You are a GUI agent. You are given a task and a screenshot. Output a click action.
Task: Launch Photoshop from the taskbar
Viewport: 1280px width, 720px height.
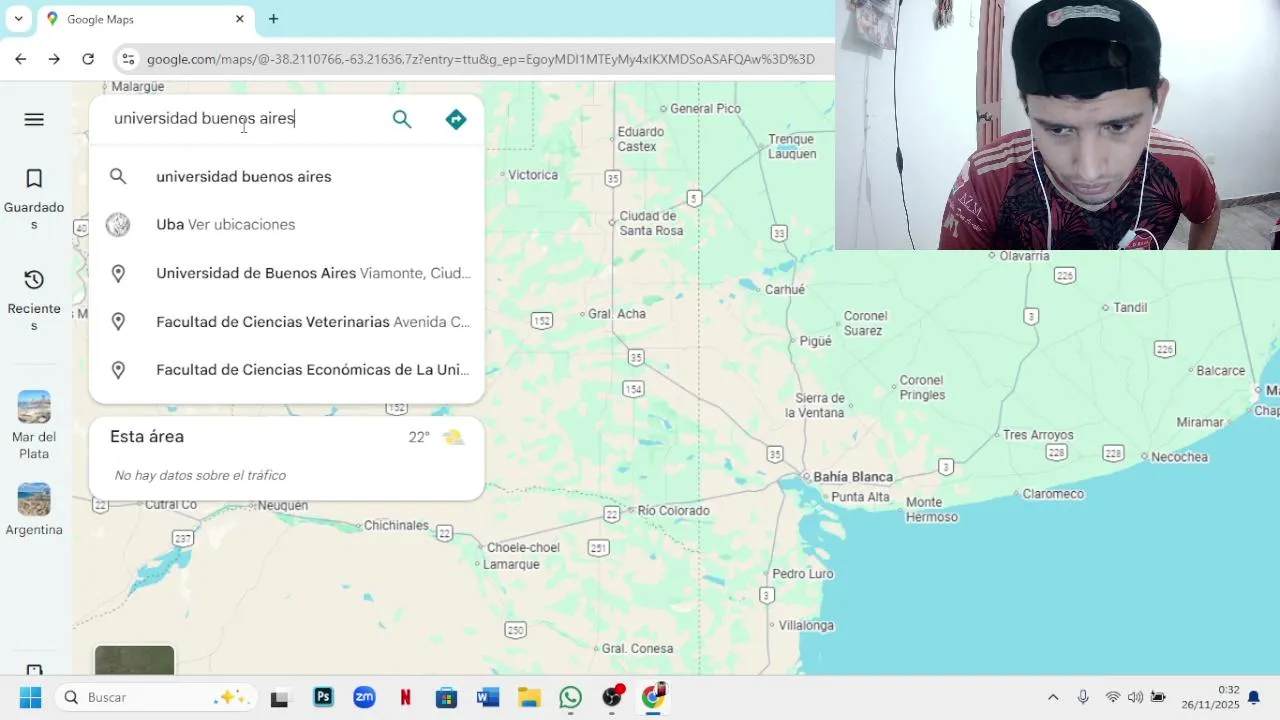(323, 697)
